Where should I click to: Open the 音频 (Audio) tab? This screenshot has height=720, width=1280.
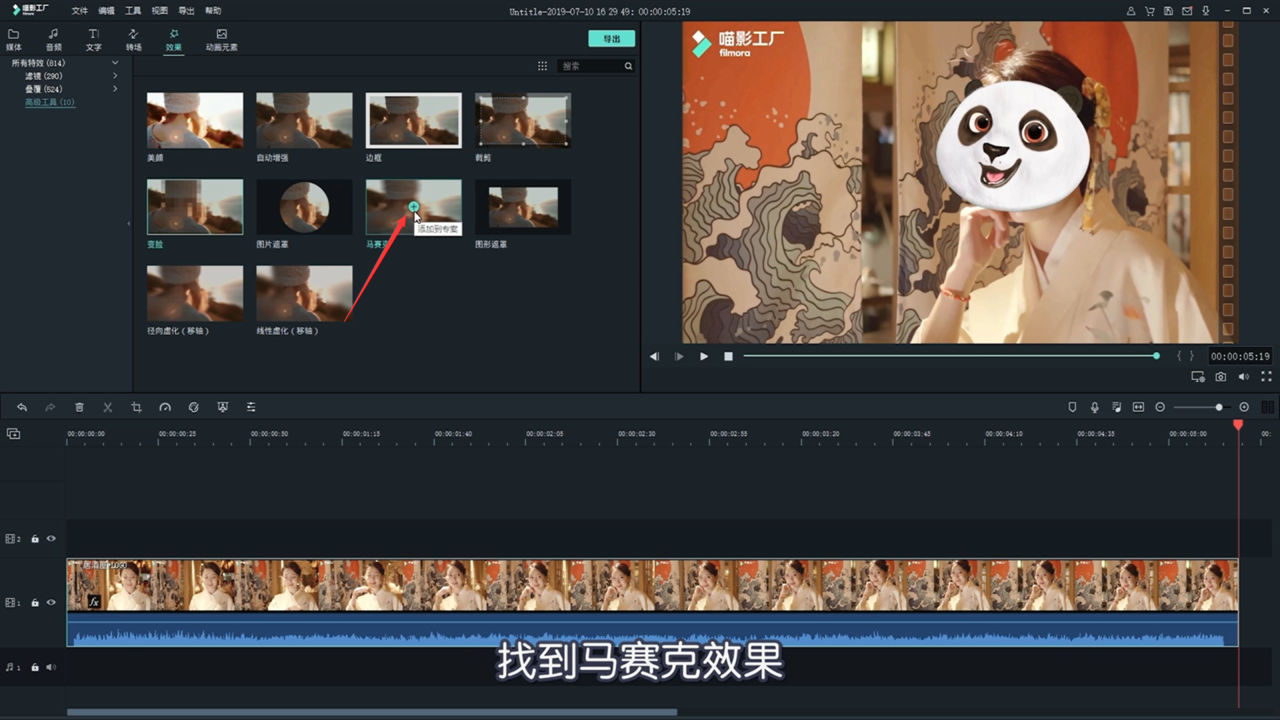click(x=53, y=40)
